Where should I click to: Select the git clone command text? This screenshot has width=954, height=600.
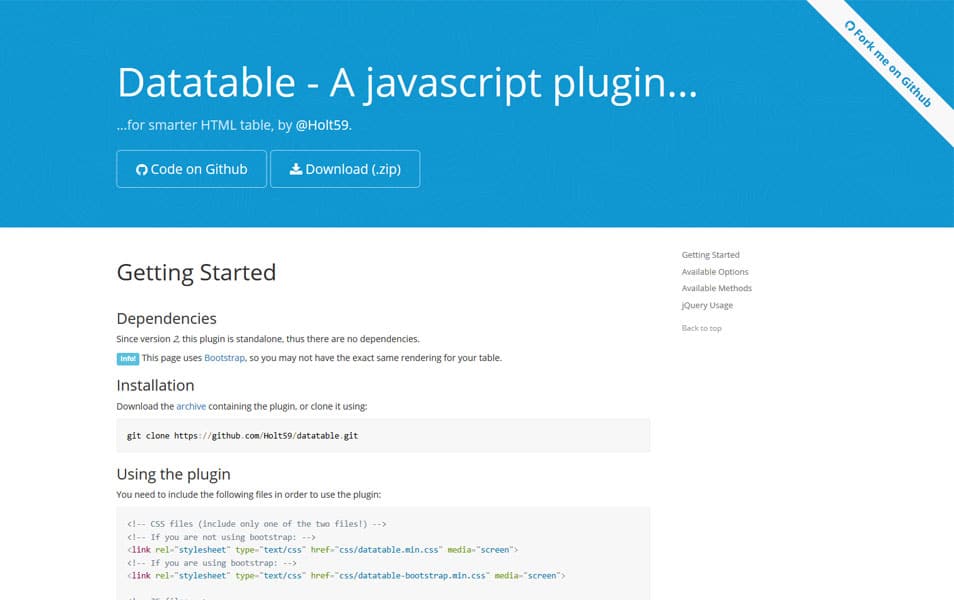point(241,435)
